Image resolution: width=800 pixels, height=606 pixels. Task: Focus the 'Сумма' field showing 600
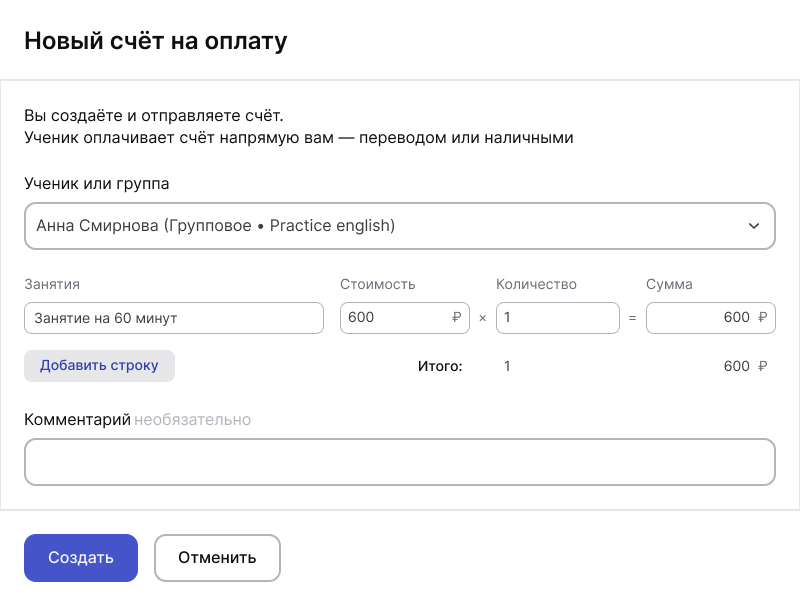tap(700, 317)
